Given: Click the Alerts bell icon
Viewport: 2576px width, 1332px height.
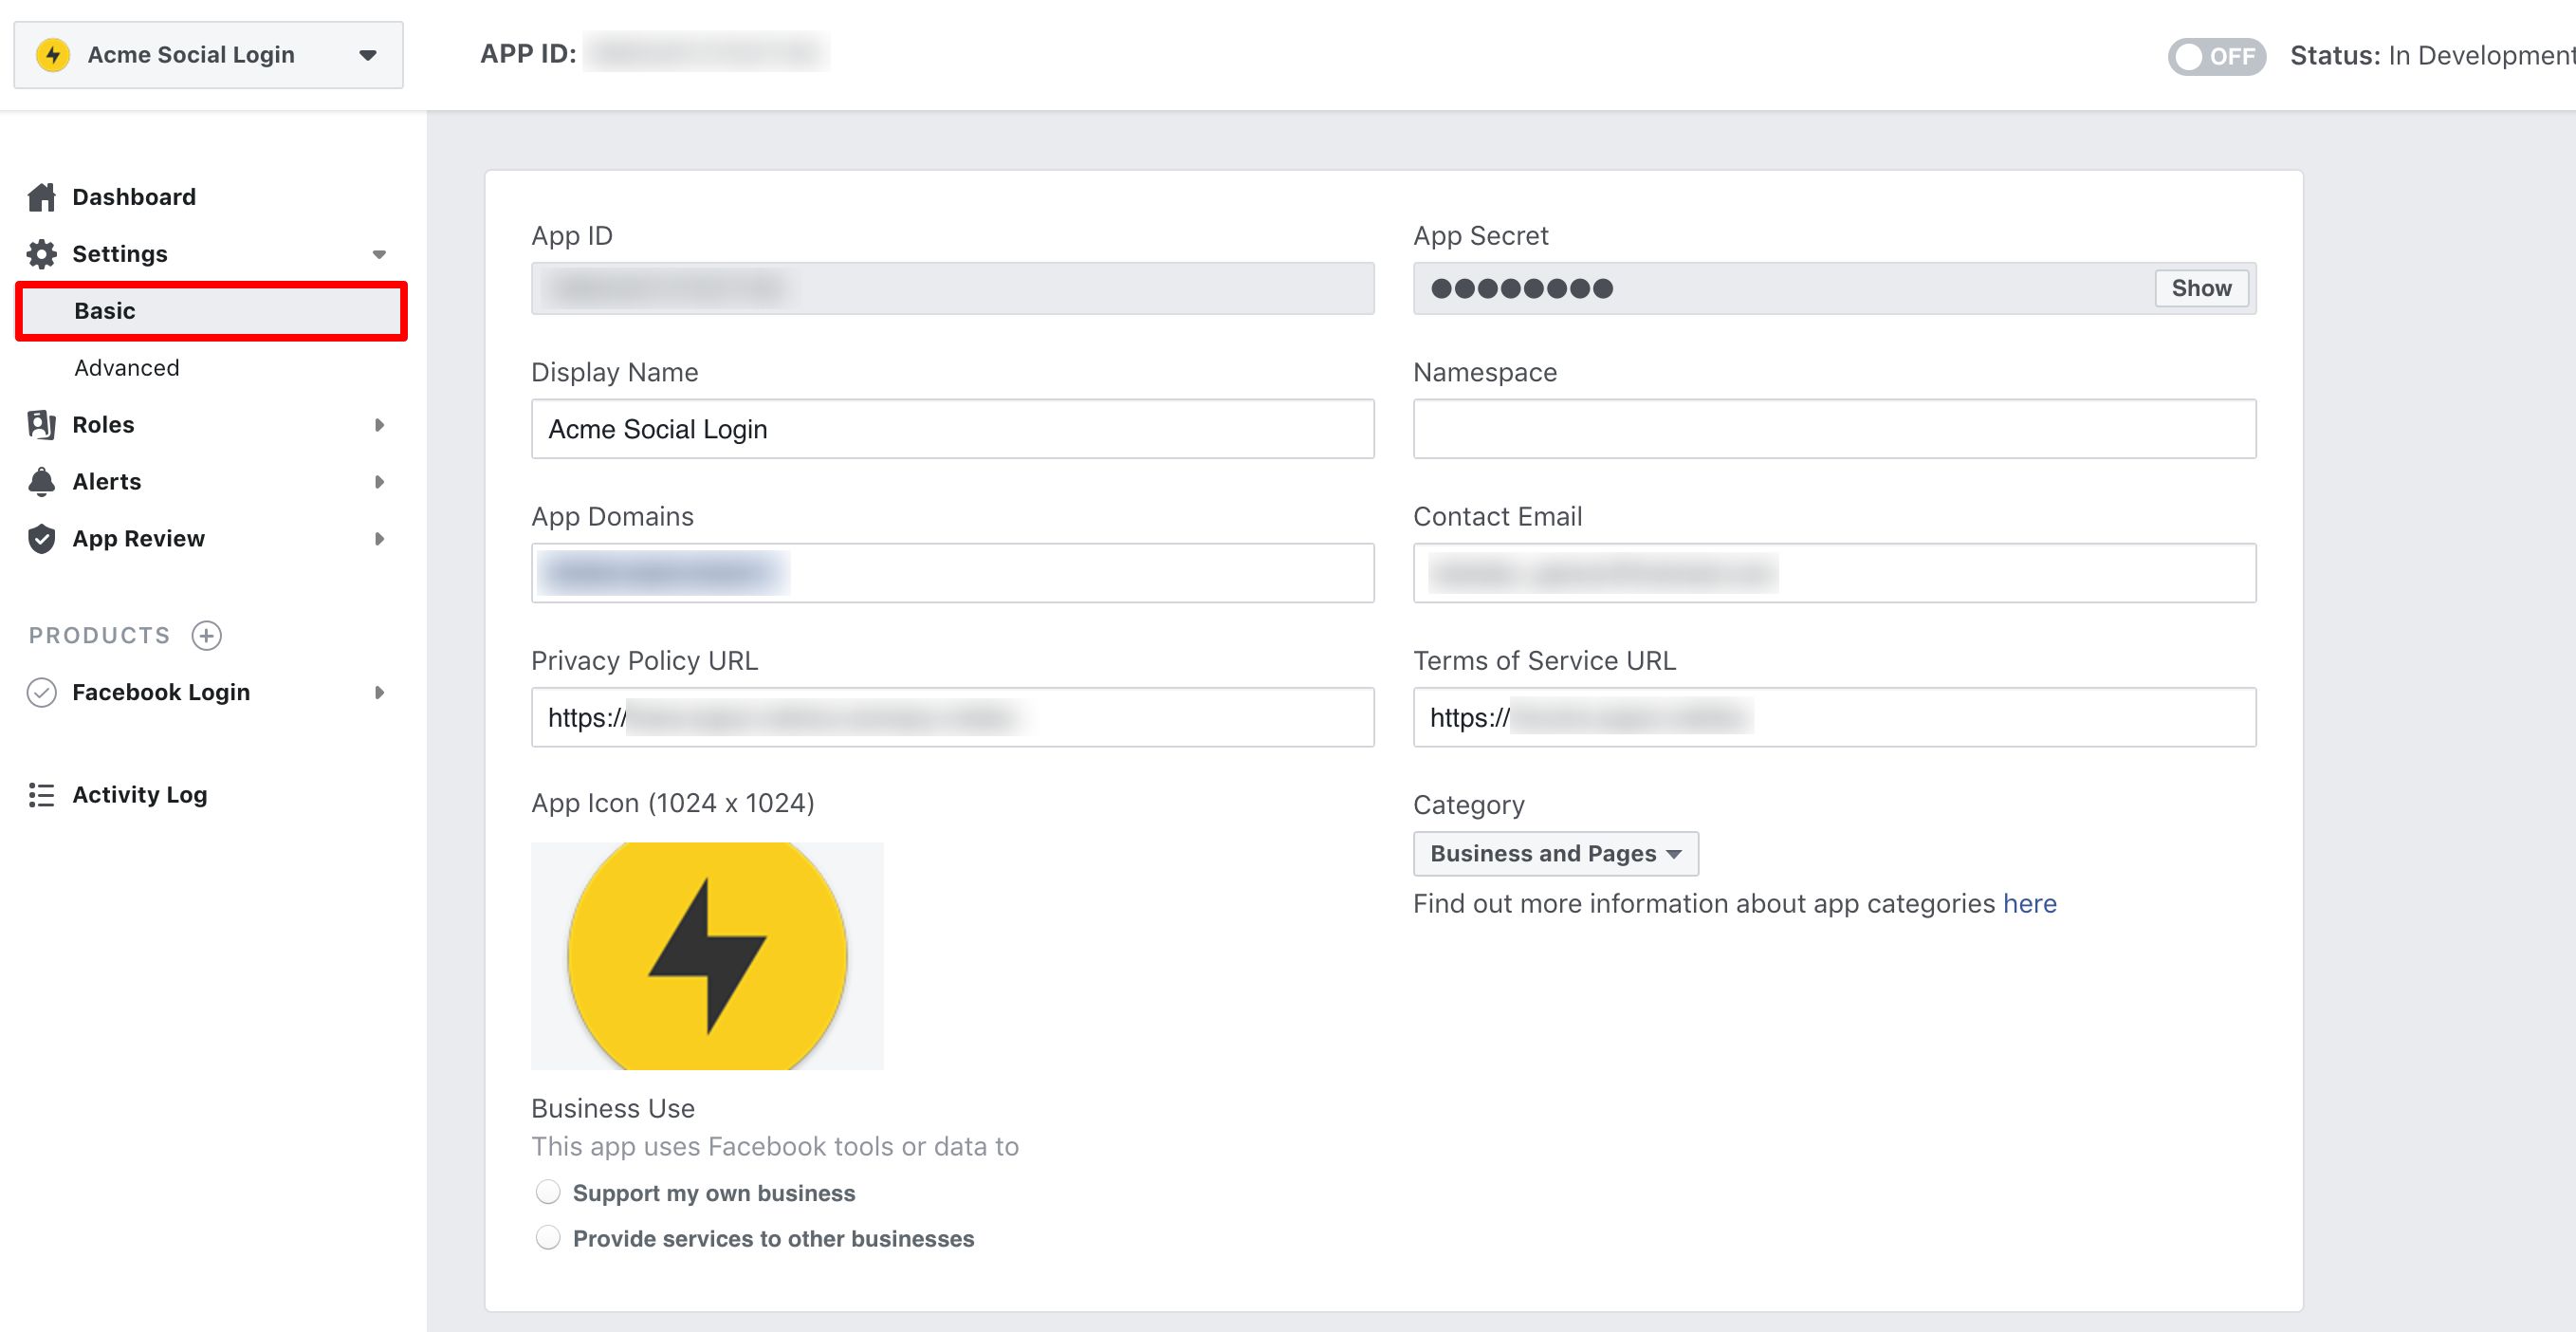Looking at the screenshot, I should tap(41, 481).
